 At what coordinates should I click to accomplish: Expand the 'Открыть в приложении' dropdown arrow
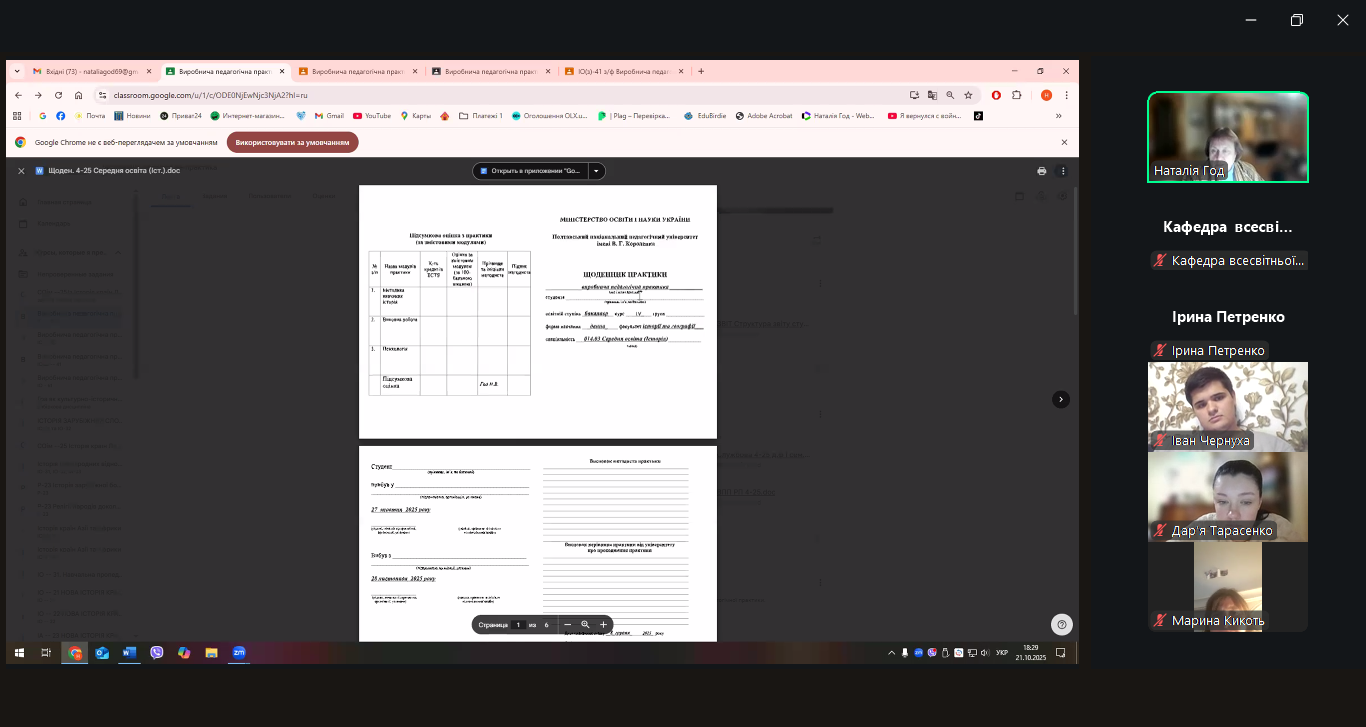(597, 171)
